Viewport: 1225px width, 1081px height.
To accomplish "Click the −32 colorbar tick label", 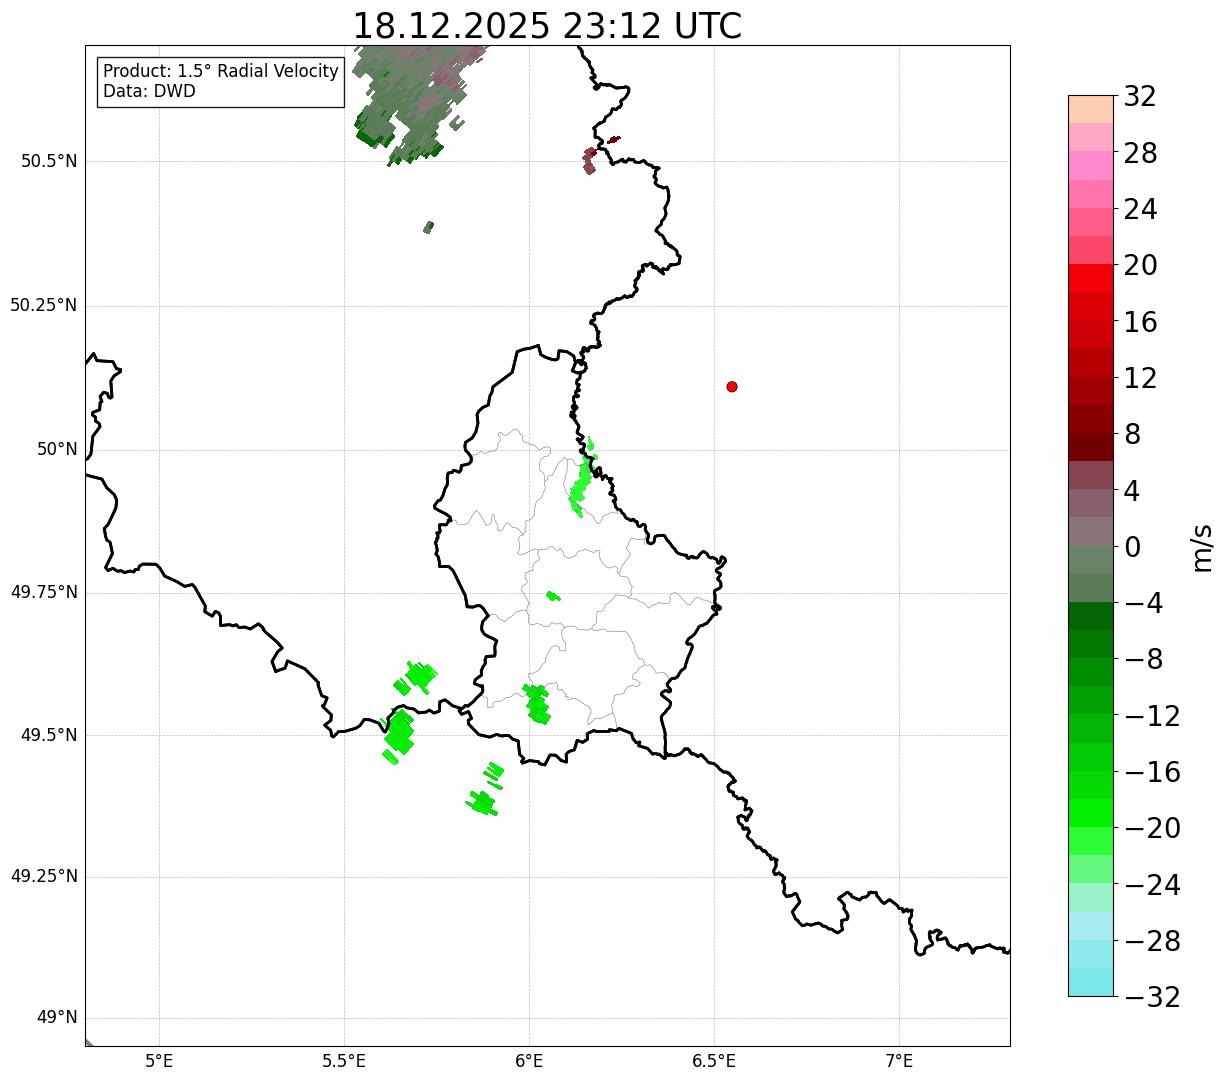I will [1152, 997].
